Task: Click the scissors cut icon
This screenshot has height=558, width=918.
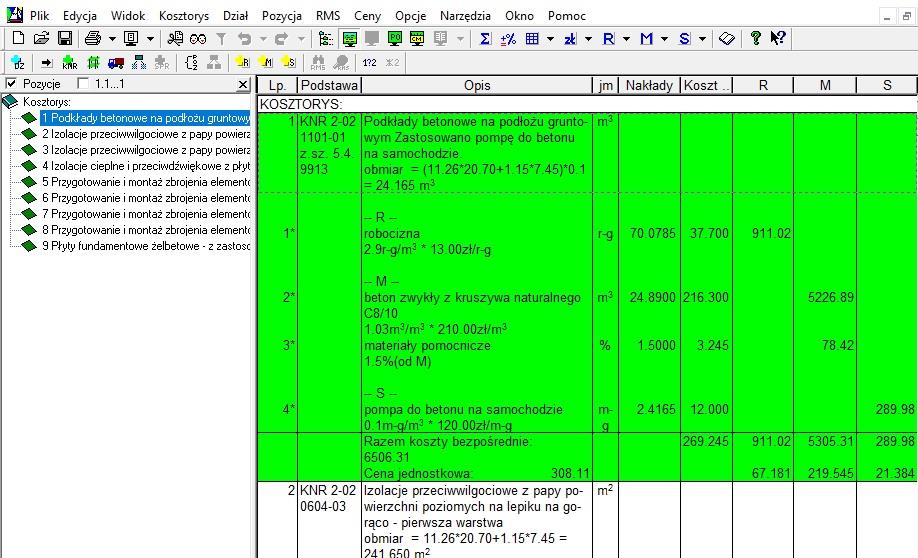Action: (x=176, y=38)
